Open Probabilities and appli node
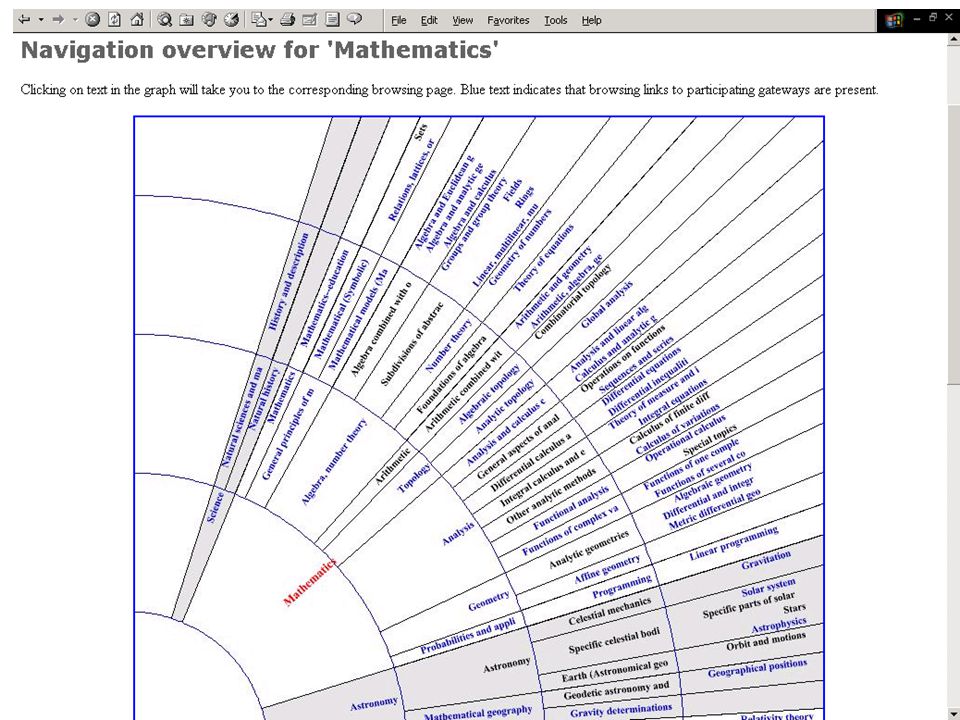 tap(468, 636)
